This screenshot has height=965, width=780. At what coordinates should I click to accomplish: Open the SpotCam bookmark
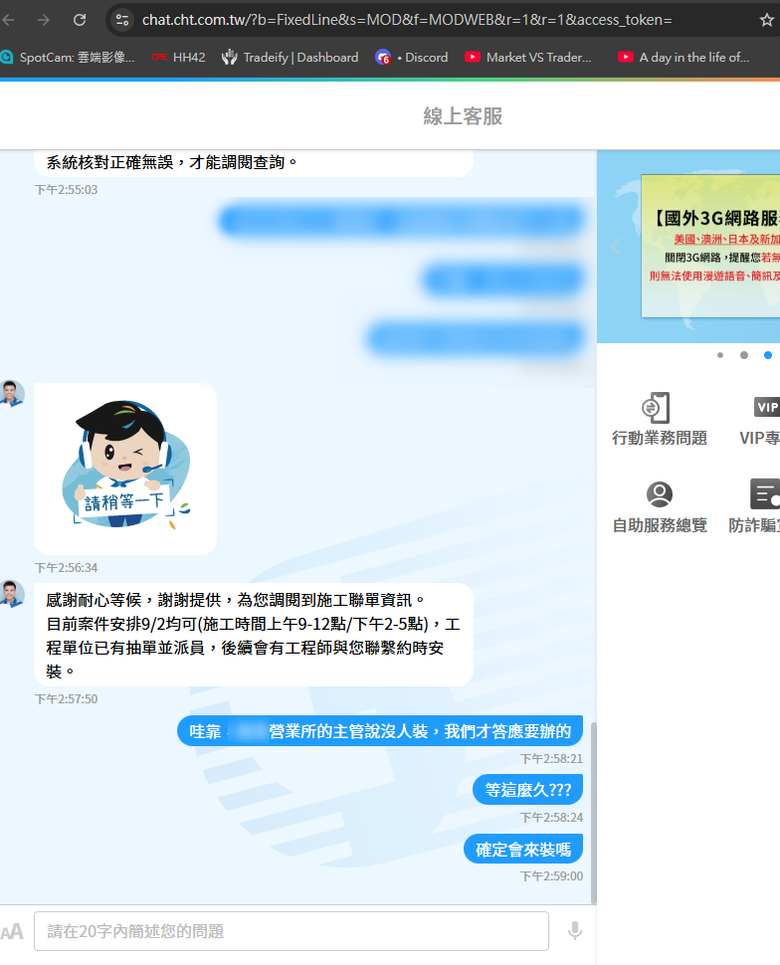[68, 57]
